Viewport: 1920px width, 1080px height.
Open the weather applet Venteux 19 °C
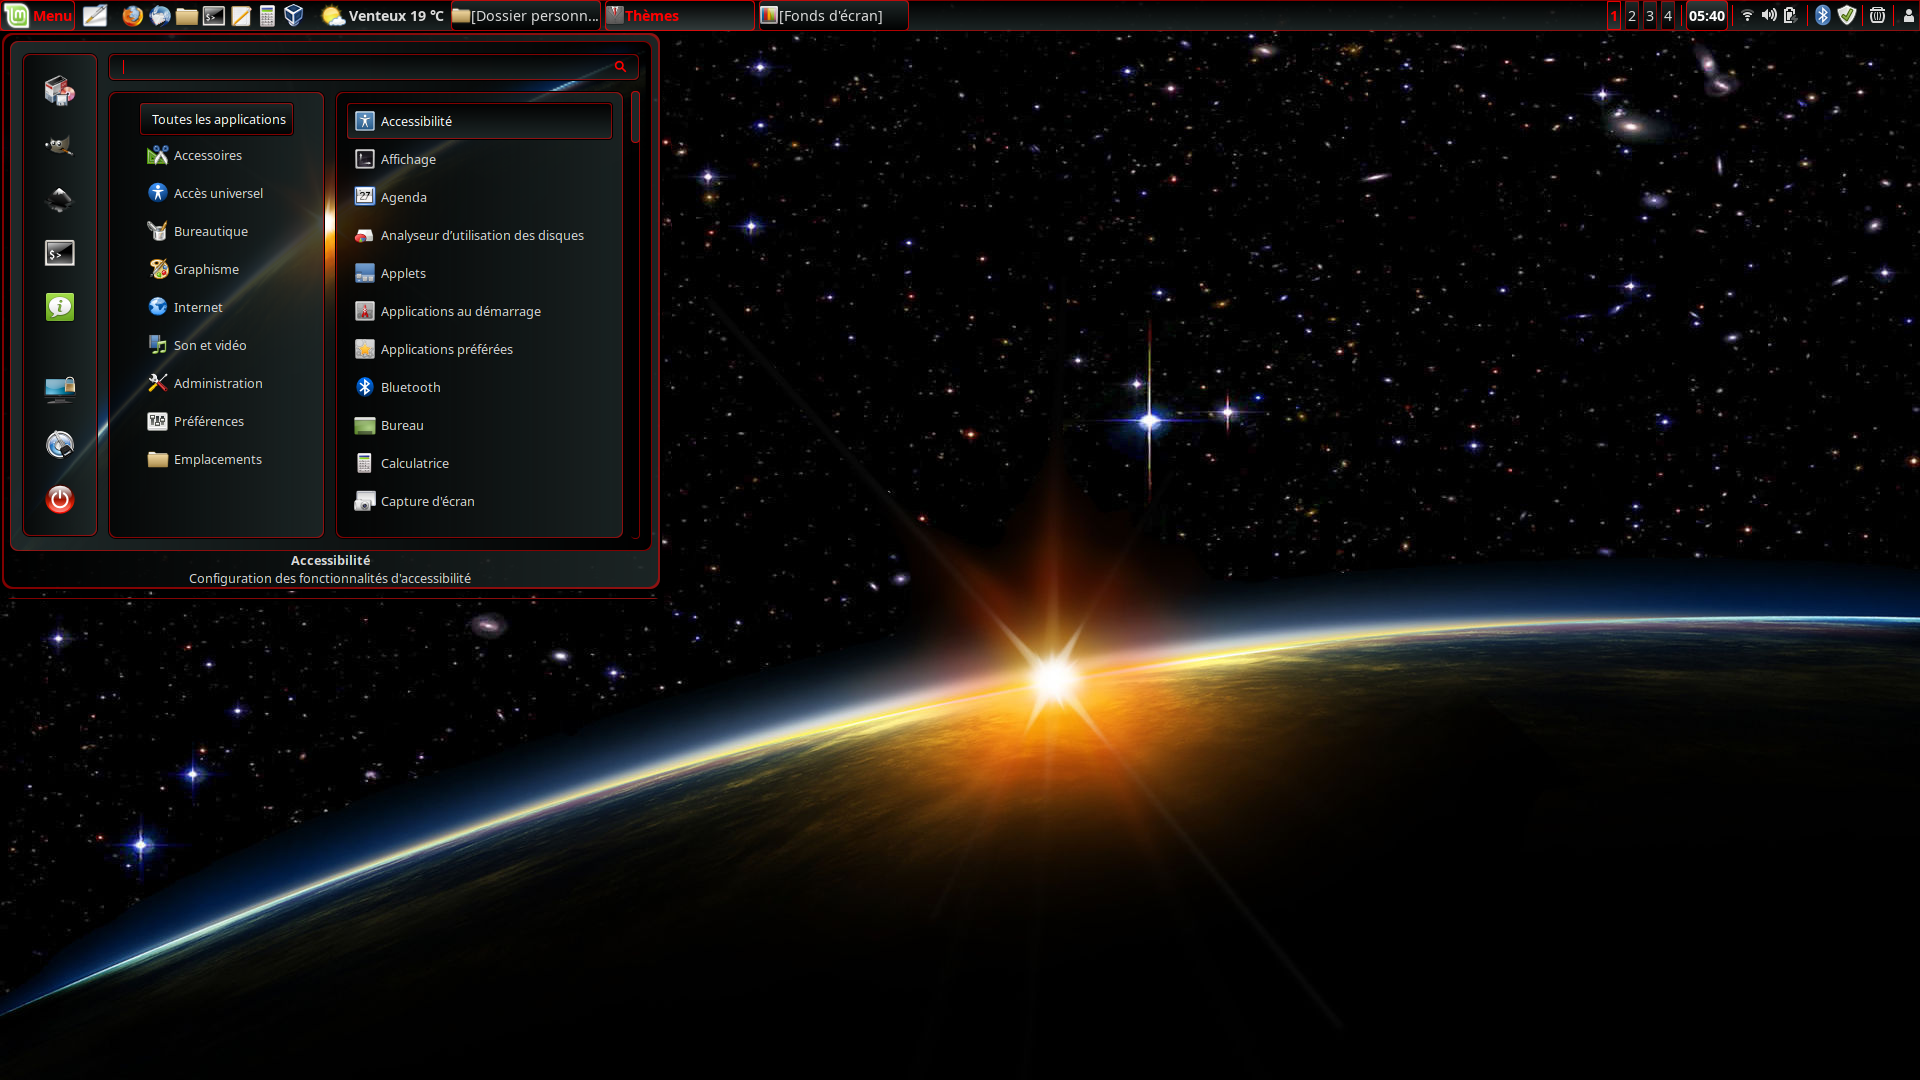click(382, 15)
